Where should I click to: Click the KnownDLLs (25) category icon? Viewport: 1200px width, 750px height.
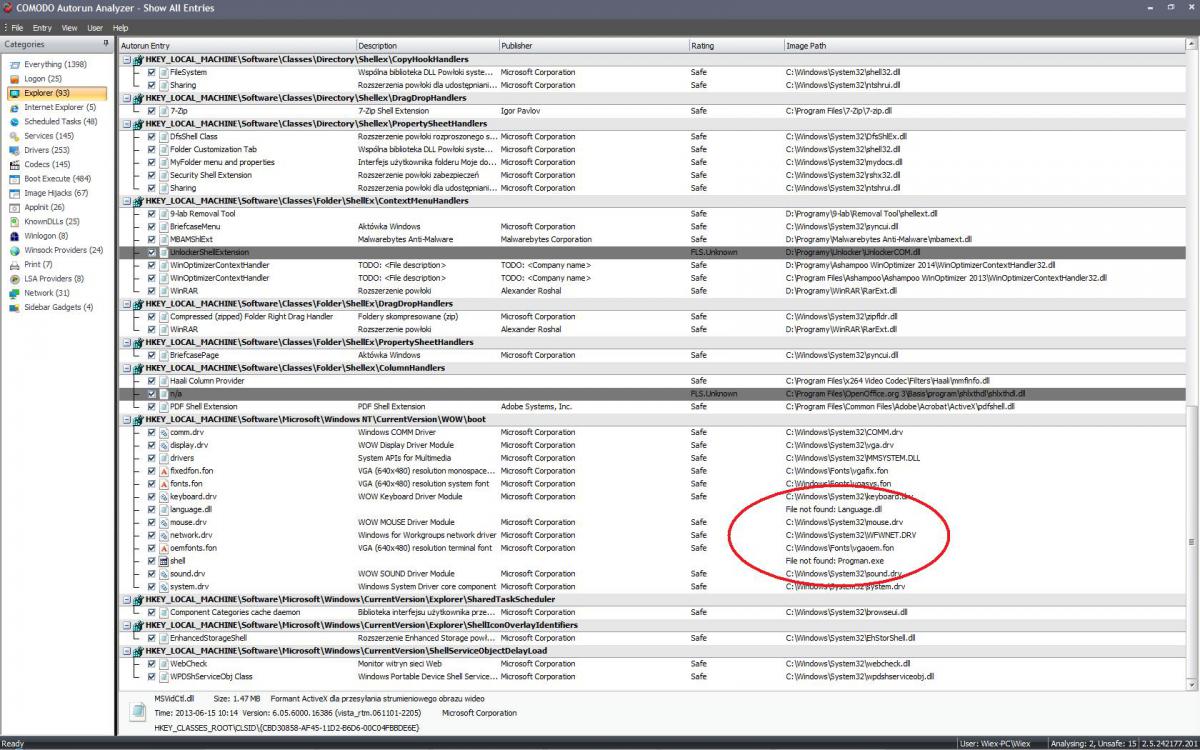click(14, 222)
